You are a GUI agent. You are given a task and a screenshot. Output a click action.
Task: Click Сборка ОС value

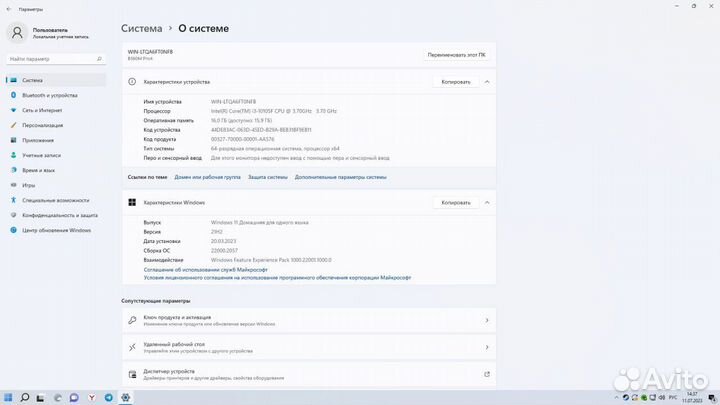pos(224,250)
